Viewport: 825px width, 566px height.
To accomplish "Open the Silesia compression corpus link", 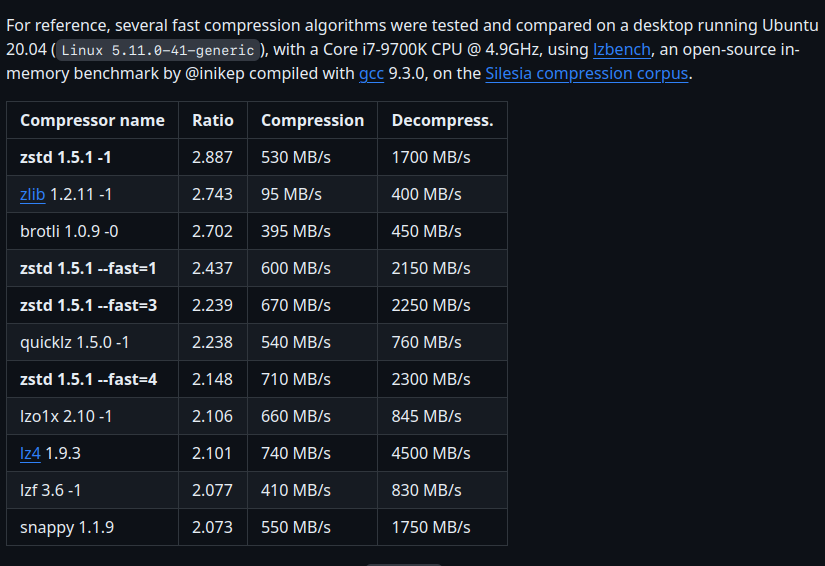I will (587, 73).
